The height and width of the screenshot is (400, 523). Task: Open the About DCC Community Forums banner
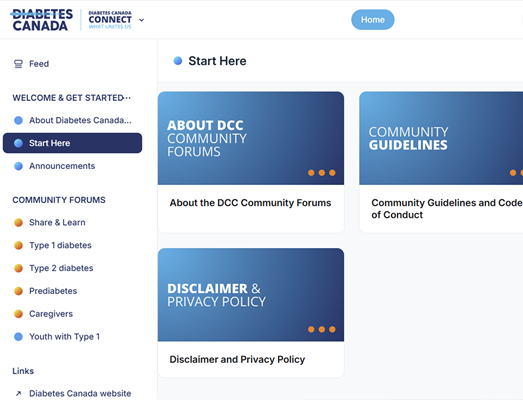tap(251, 138)
